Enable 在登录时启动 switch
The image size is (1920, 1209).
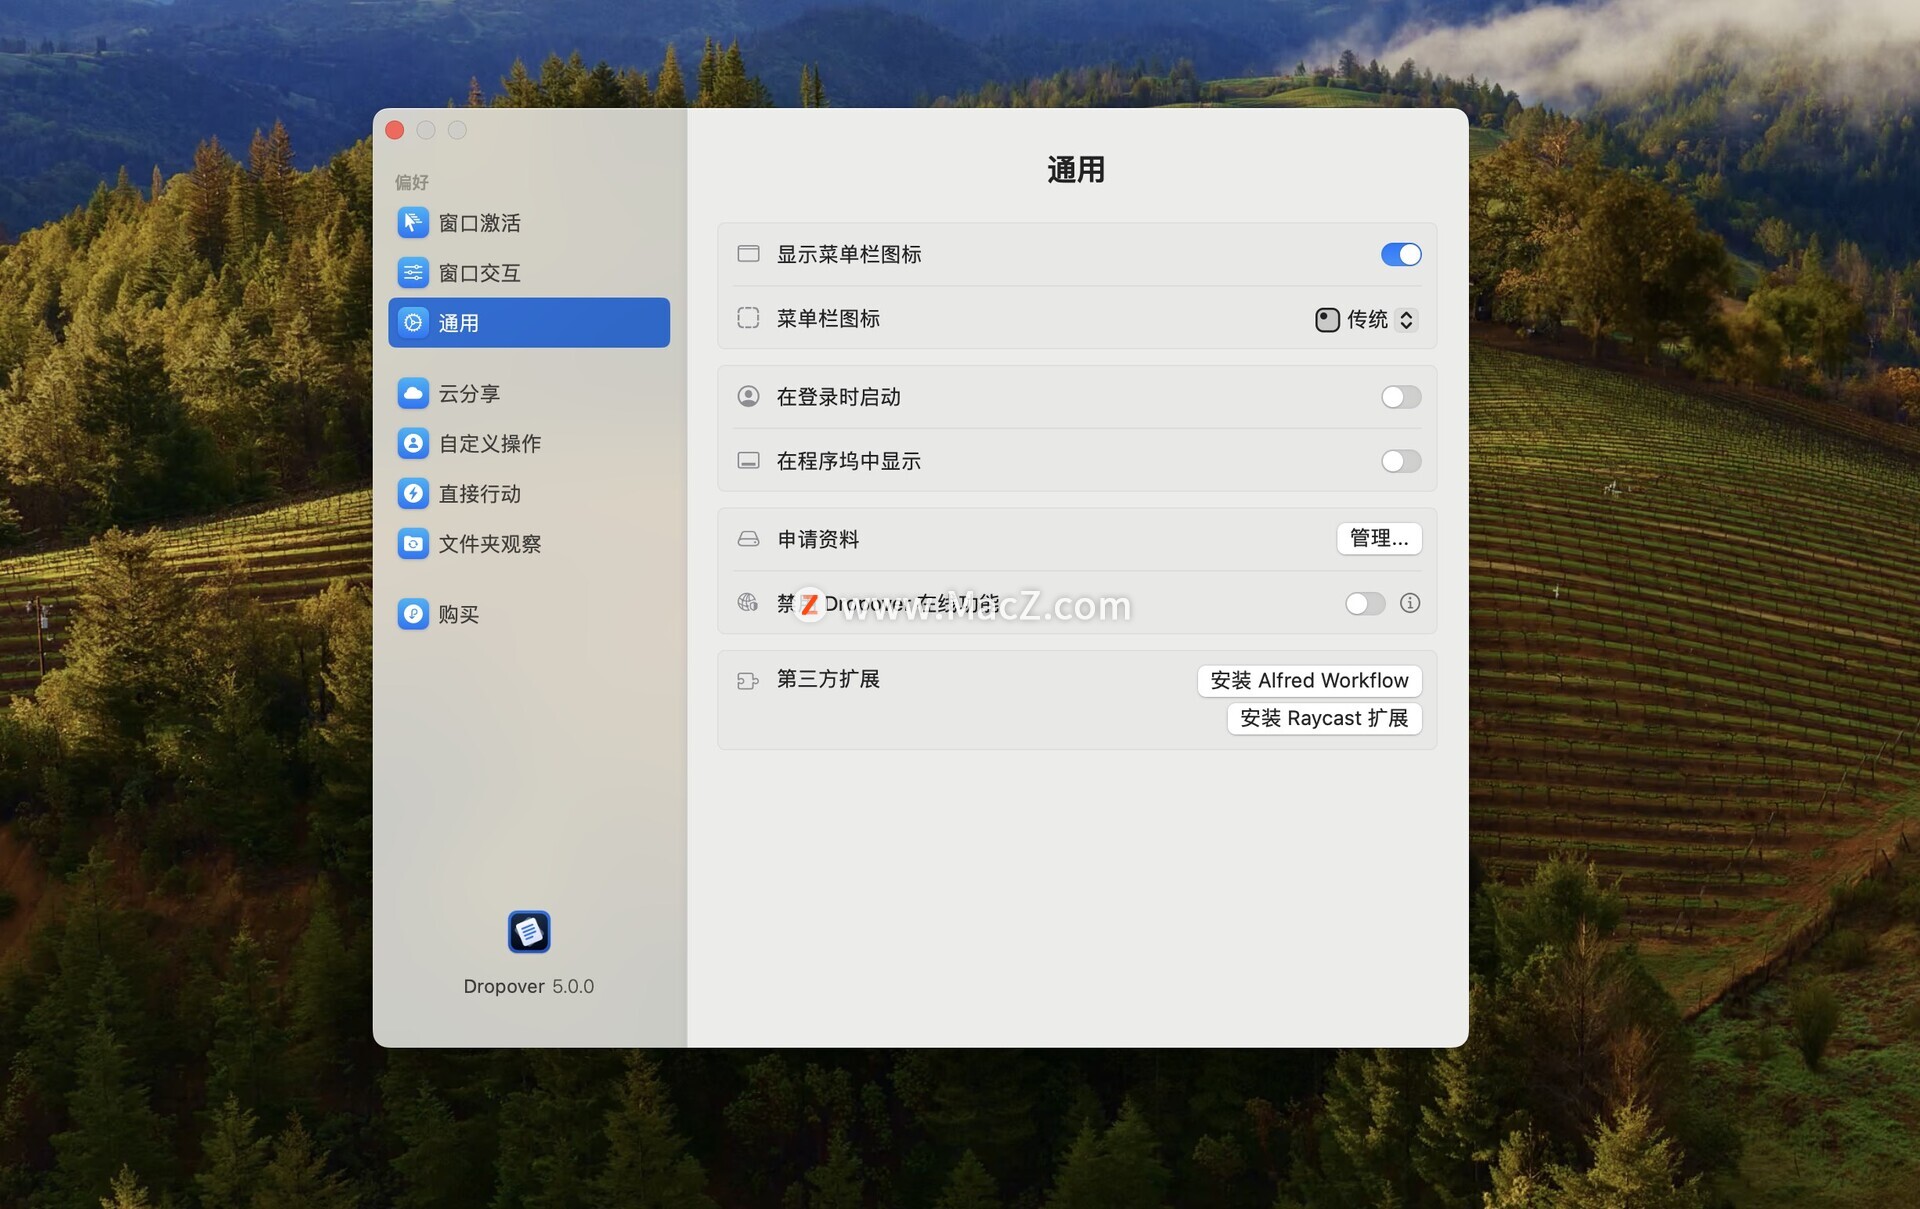coord(1401,397)
